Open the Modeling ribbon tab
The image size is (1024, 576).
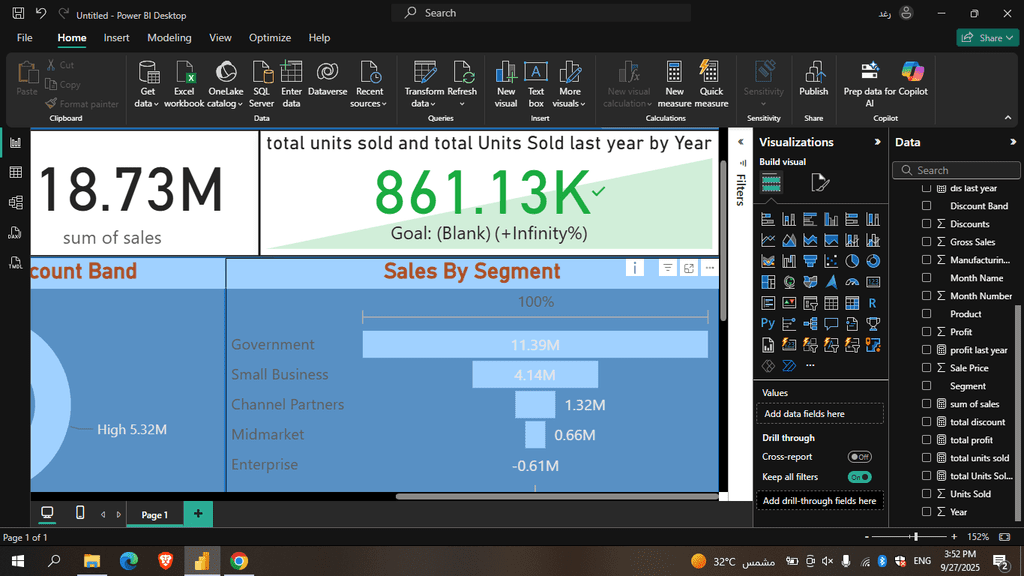pos(169,38)
